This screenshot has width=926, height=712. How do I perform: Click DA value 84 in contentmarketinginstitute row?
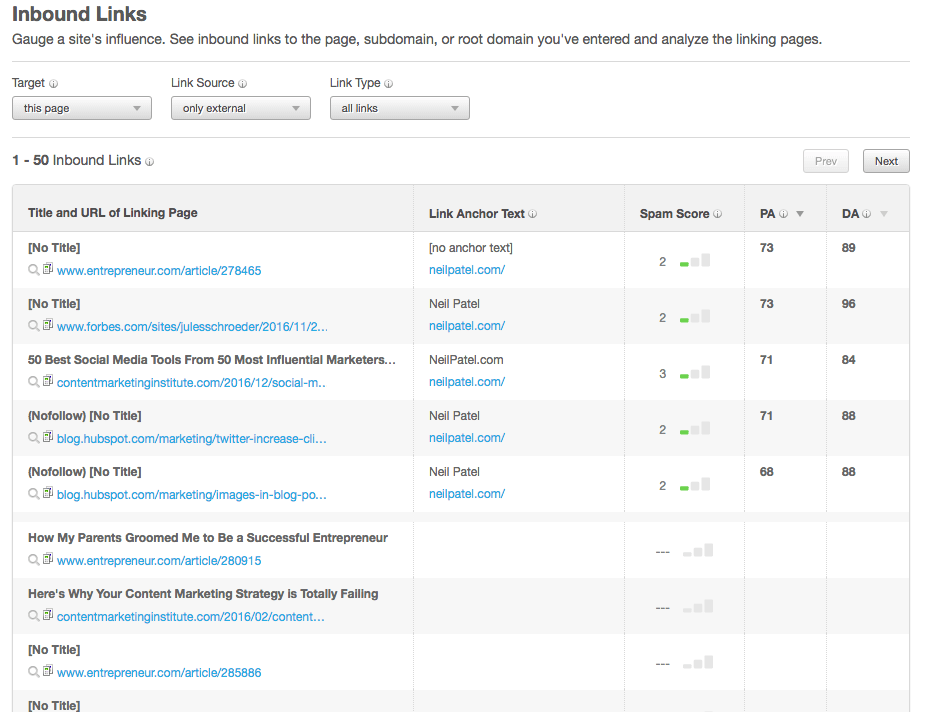pos(849,360)
